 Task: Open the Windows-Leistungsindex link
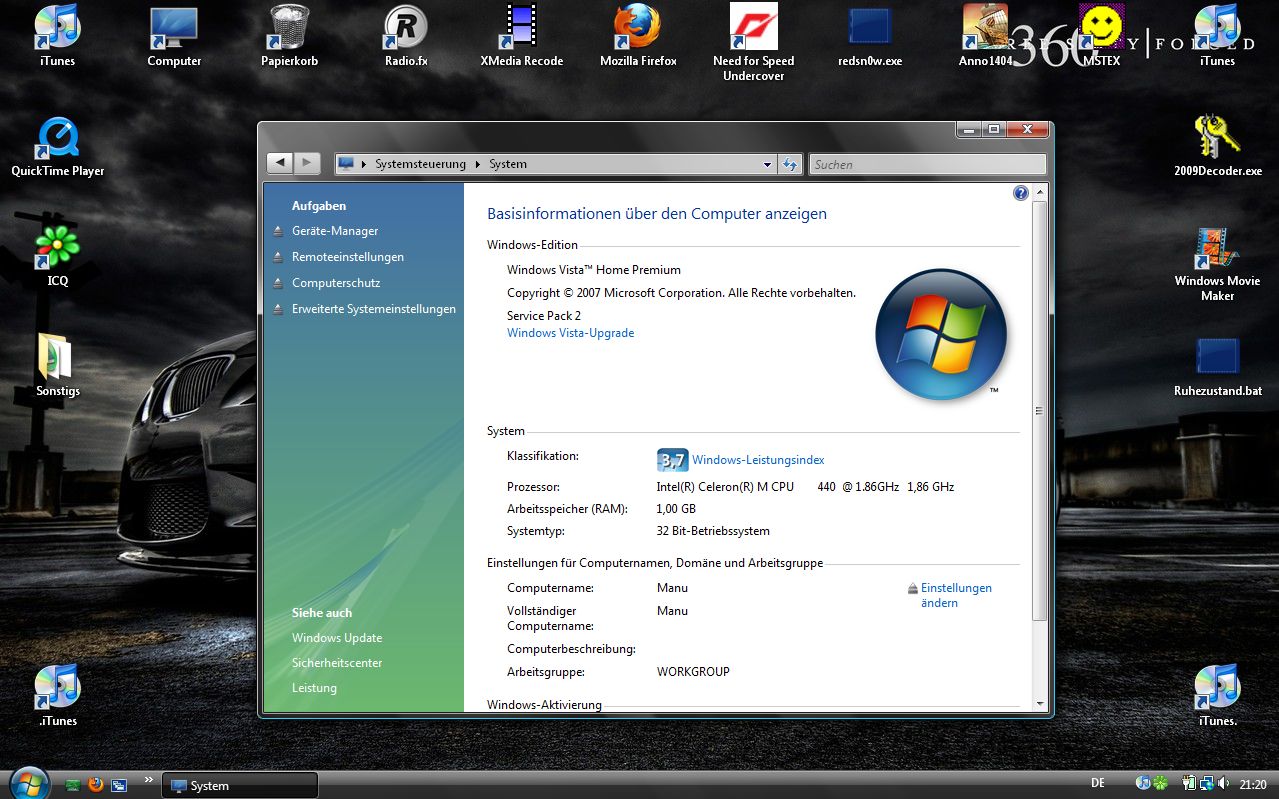(758, 460)
